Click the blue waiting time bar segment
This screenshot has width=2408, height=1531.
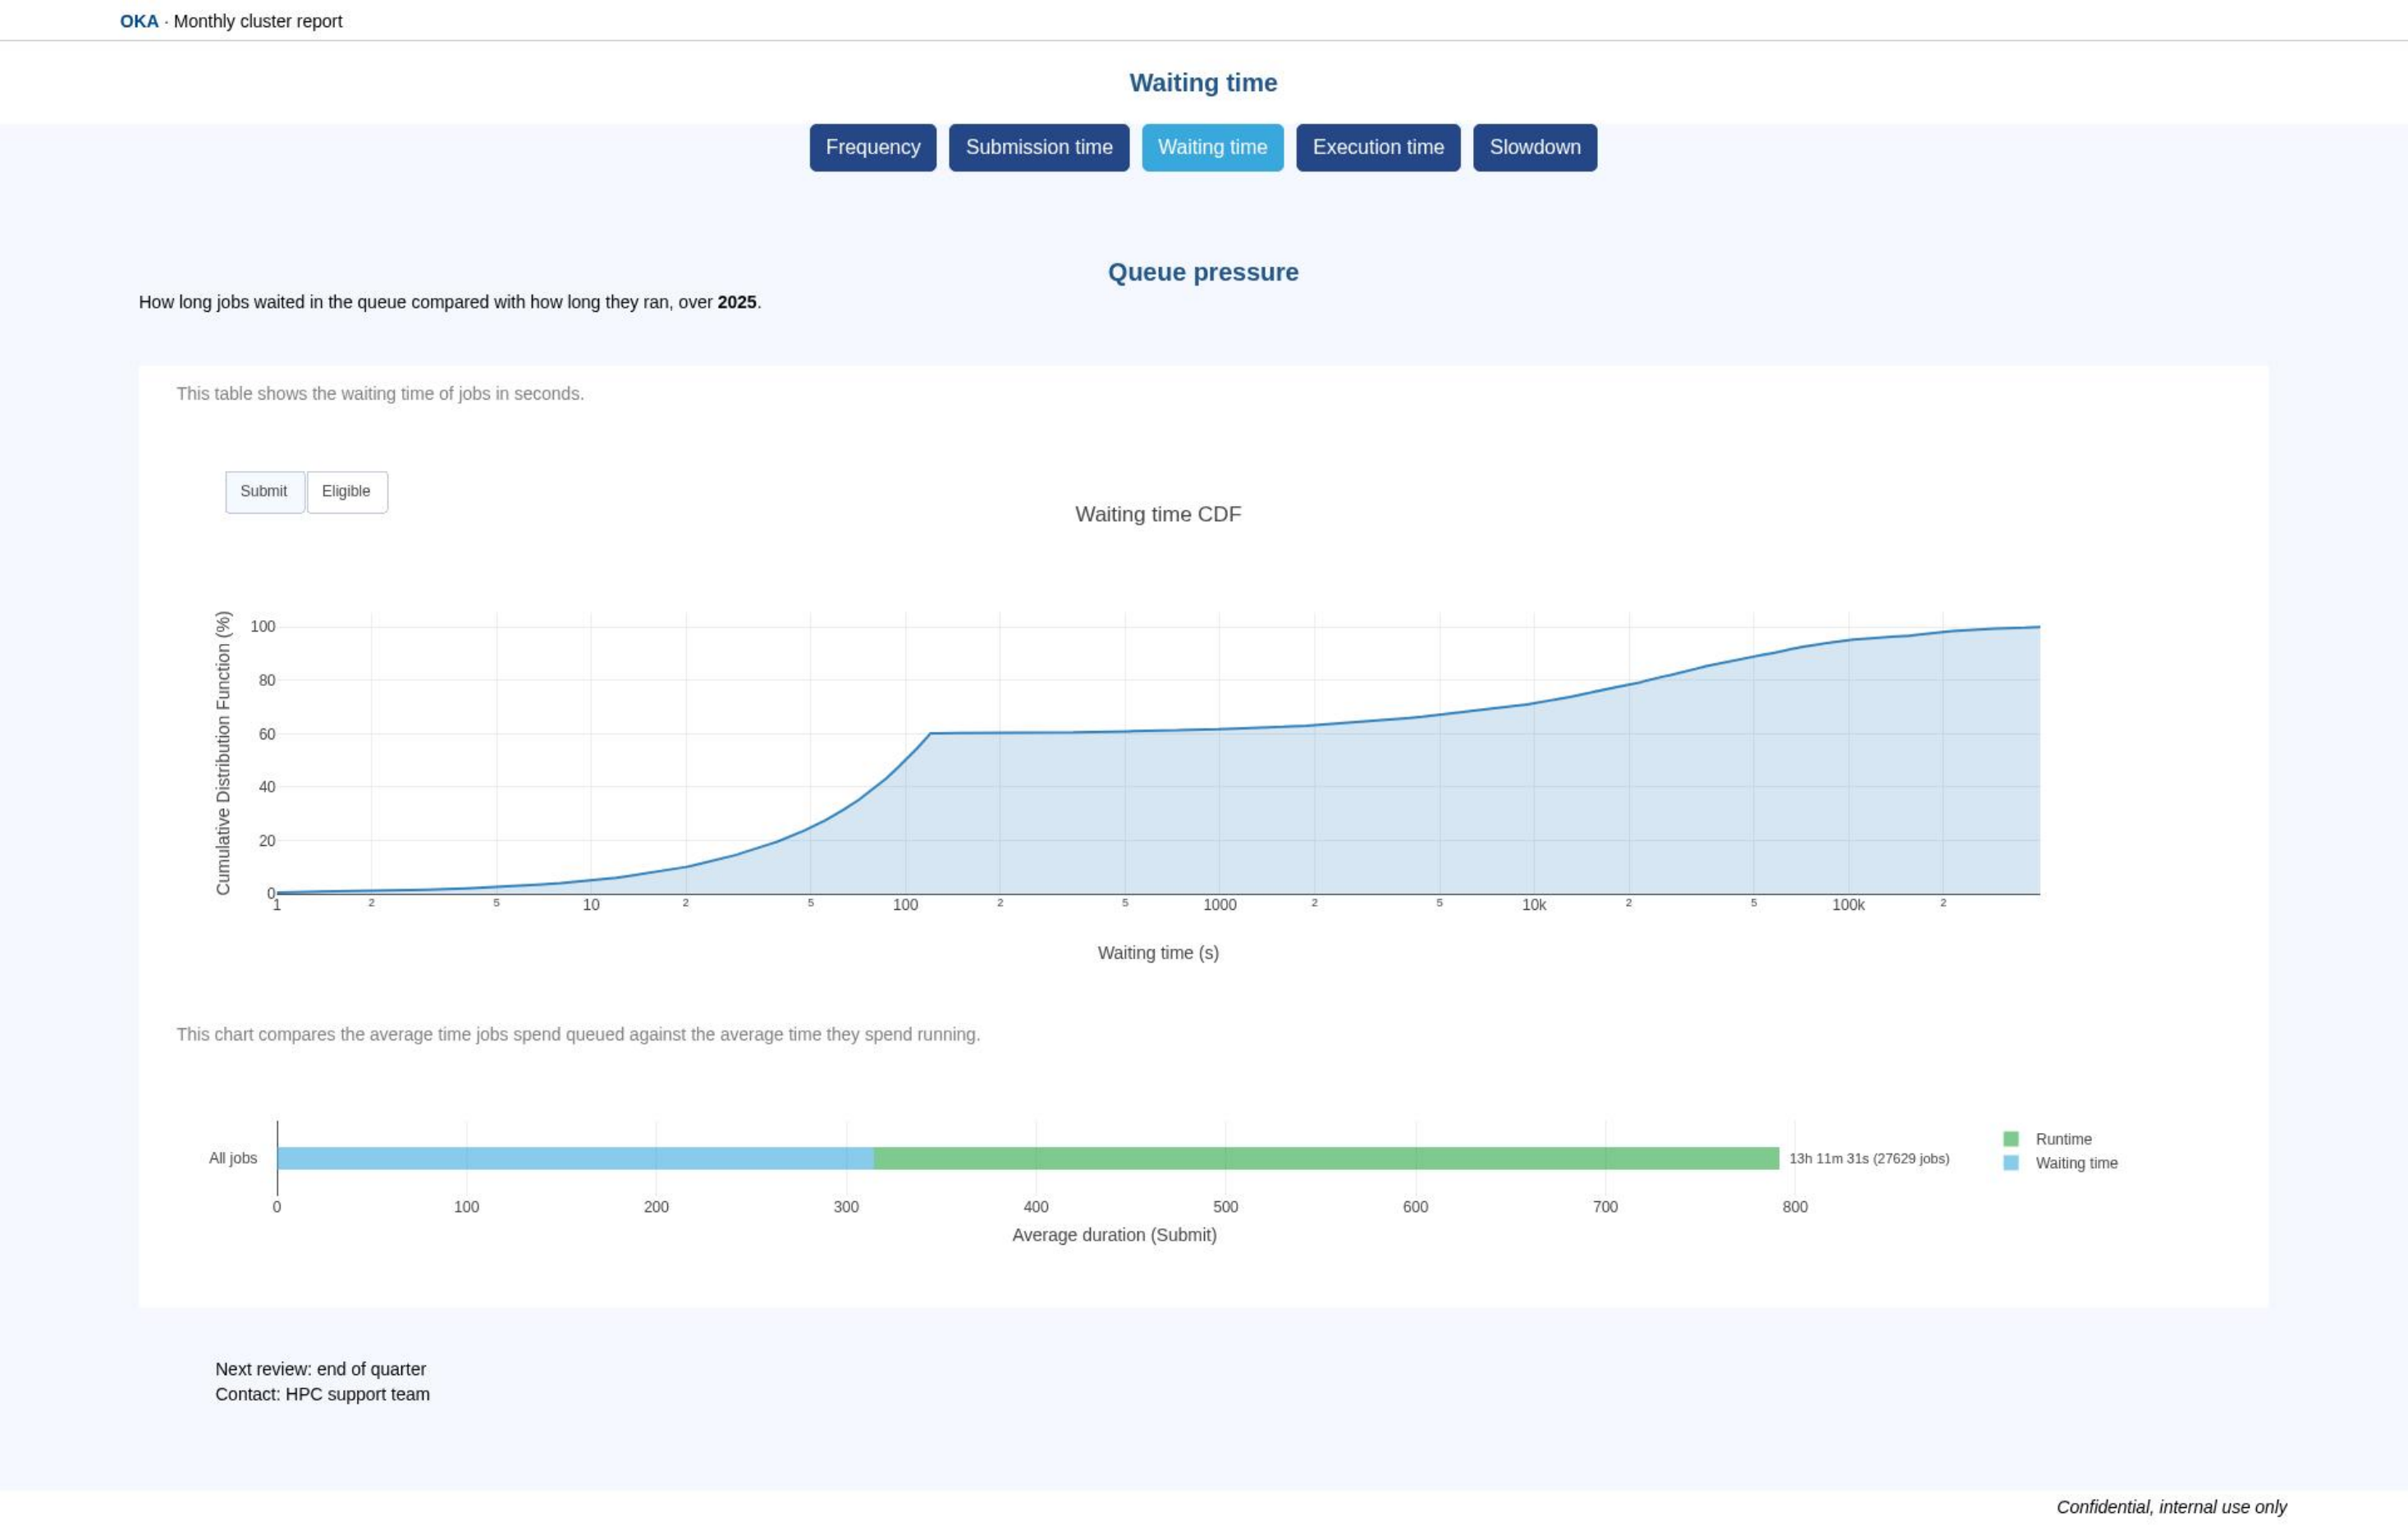[575, 1158]
